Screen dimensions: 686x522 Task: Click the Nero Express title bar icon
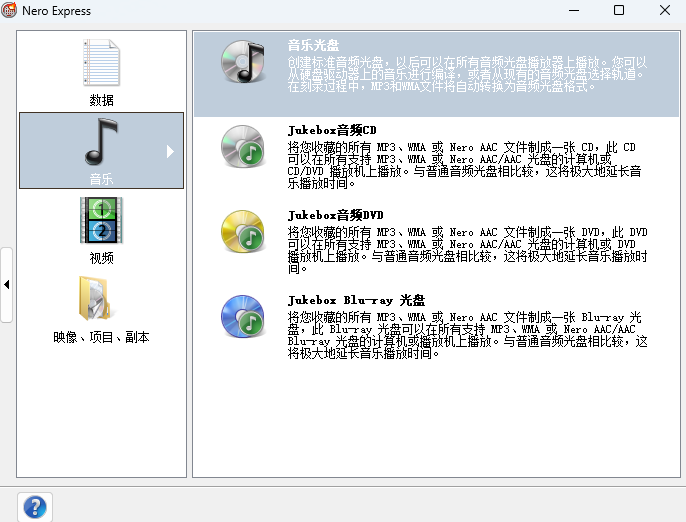(x=10, y=11)
